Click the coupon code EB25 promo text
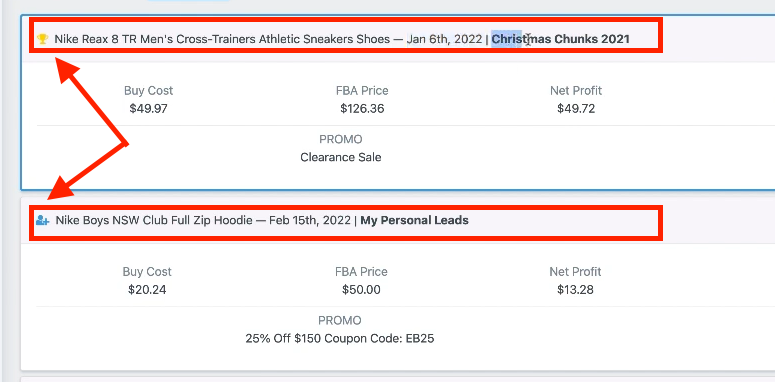Screen dimensions: 775x382 pos(340,339)
